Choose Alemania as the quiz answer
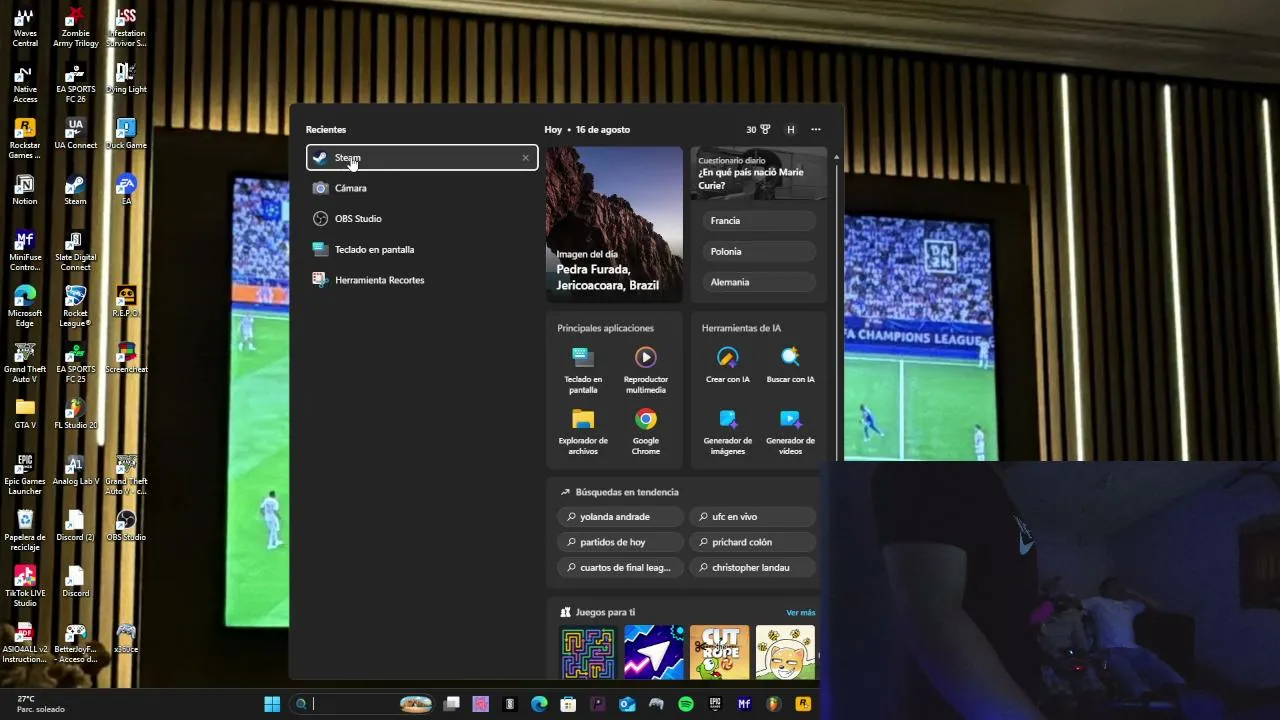Screen dimensions: 1280x720 click(x=759, y=282)
